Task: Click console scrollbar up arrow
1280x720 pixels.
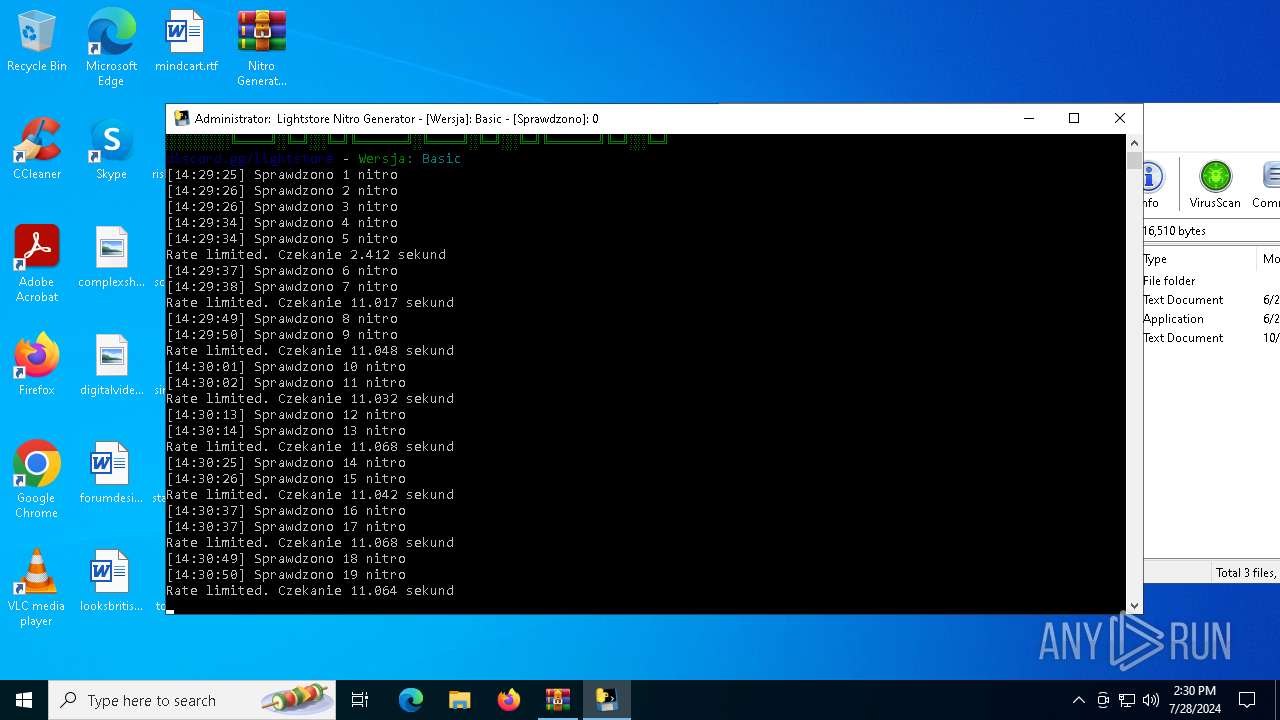Action: click(x=1134, y=142)
